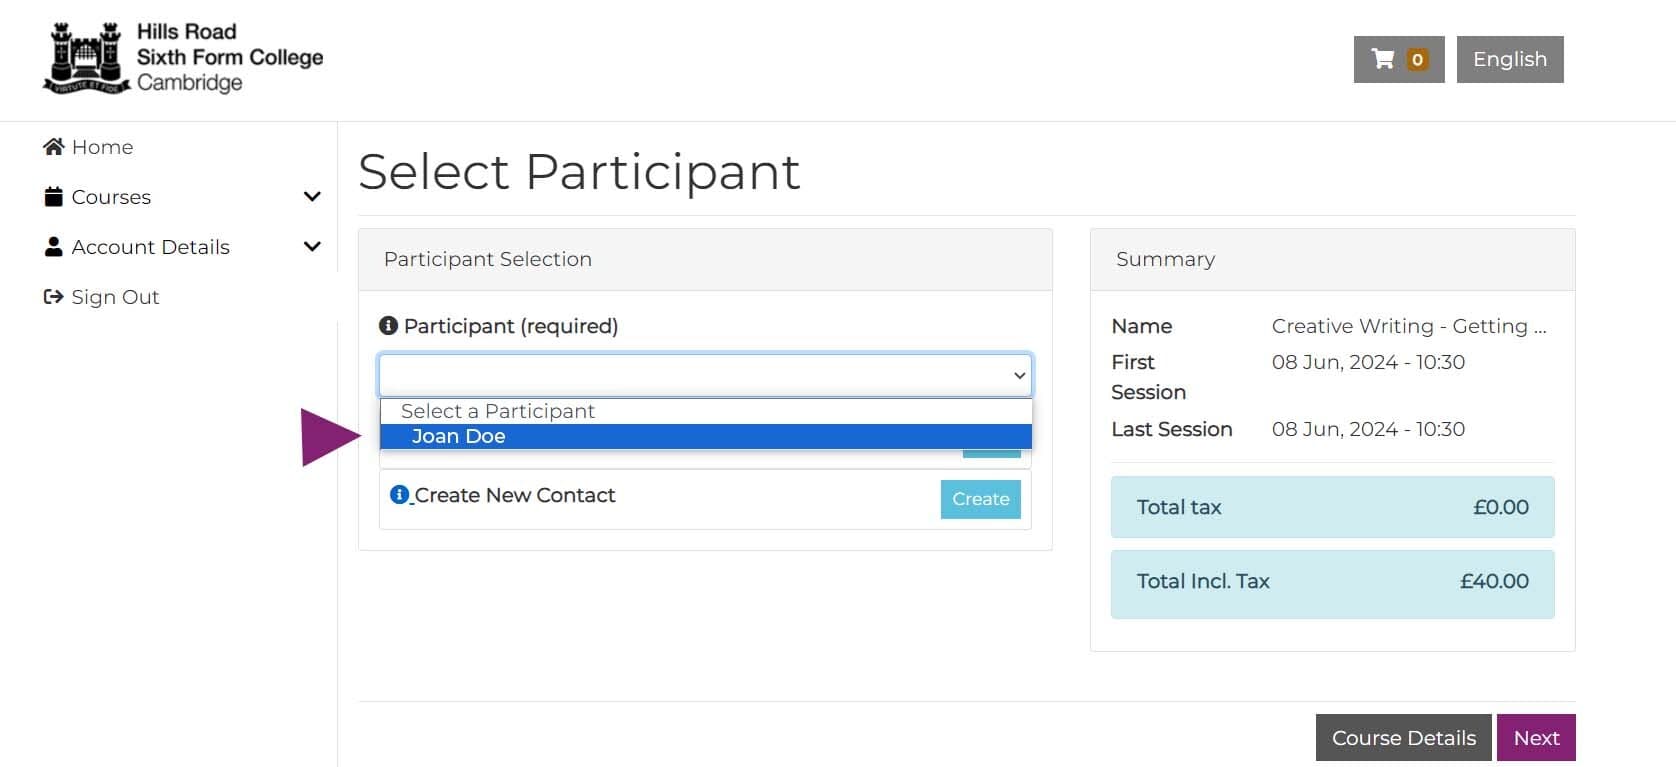This screenshot has height=767, width=1676.
Task: Click the info icon beside Participant (required)
Action: coord(389,326)
